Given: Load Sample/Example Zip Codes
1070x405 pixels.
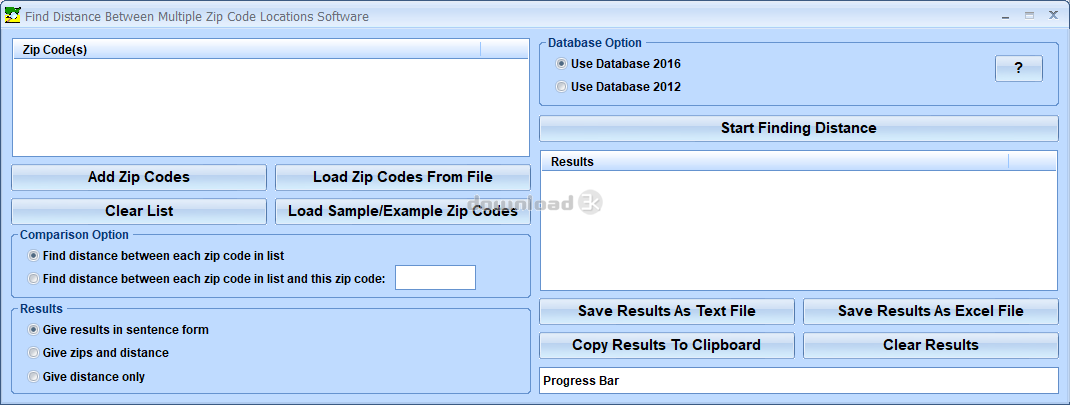Looking at the screenshot, I should click(403, 211).
